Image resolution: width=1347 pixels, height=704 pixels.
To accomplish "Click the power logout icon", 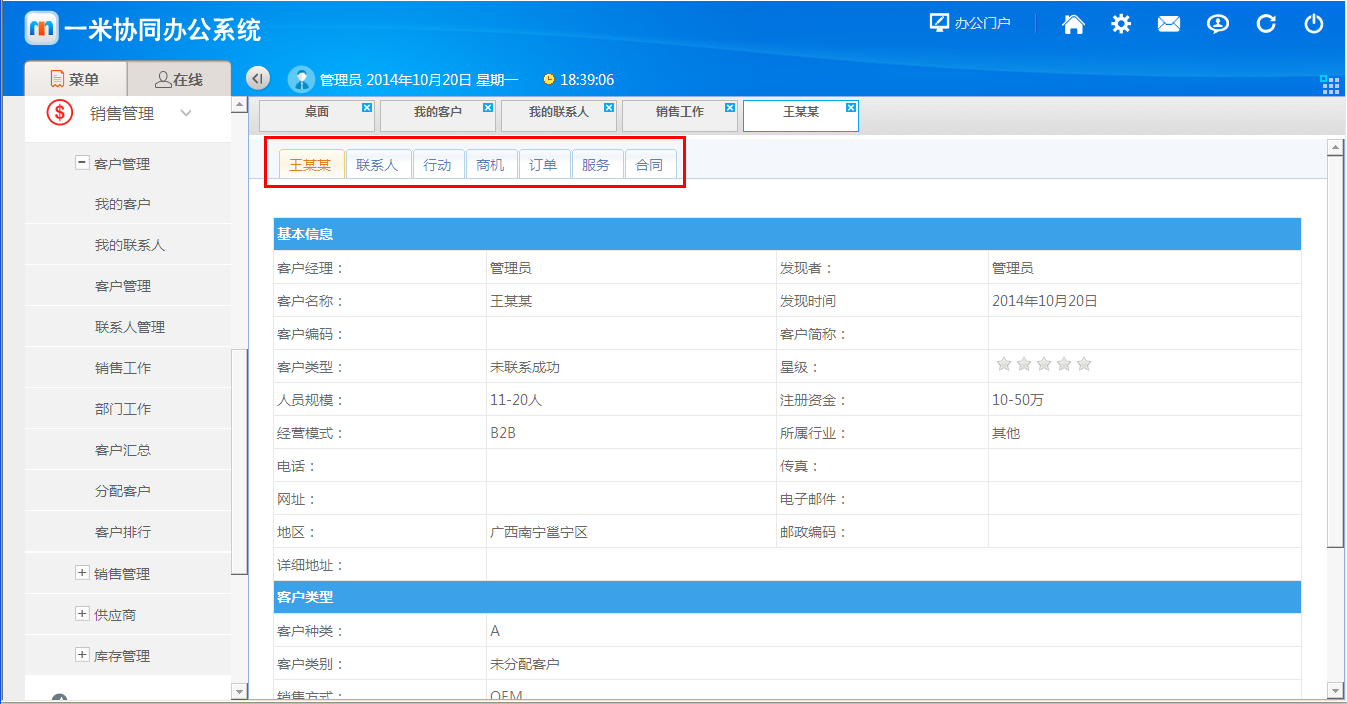I will [x=1314, y=24].
